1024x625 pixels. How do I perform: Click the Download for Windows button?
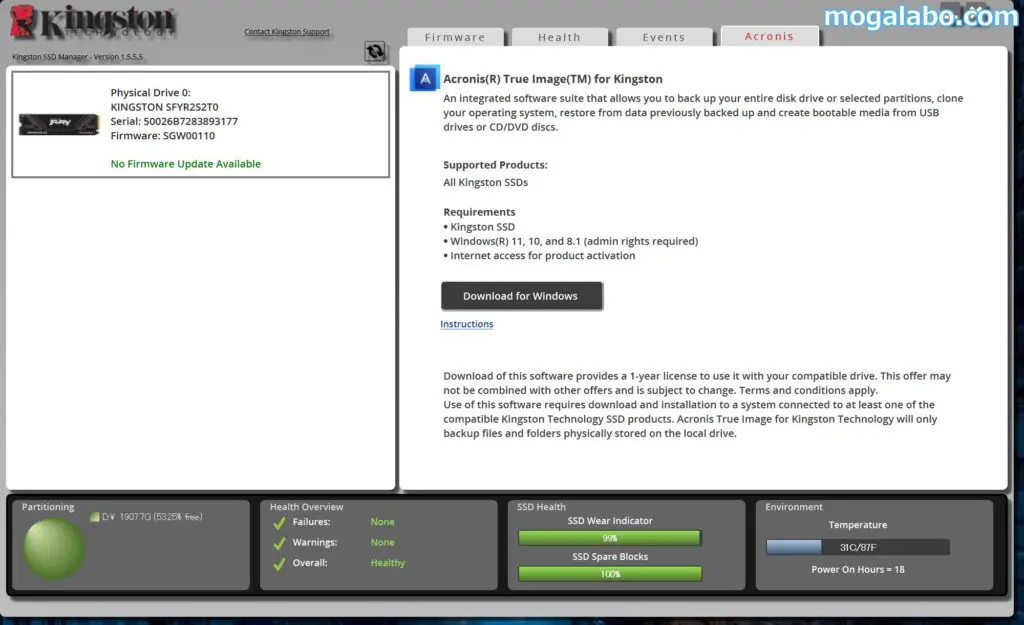point(521,295)
